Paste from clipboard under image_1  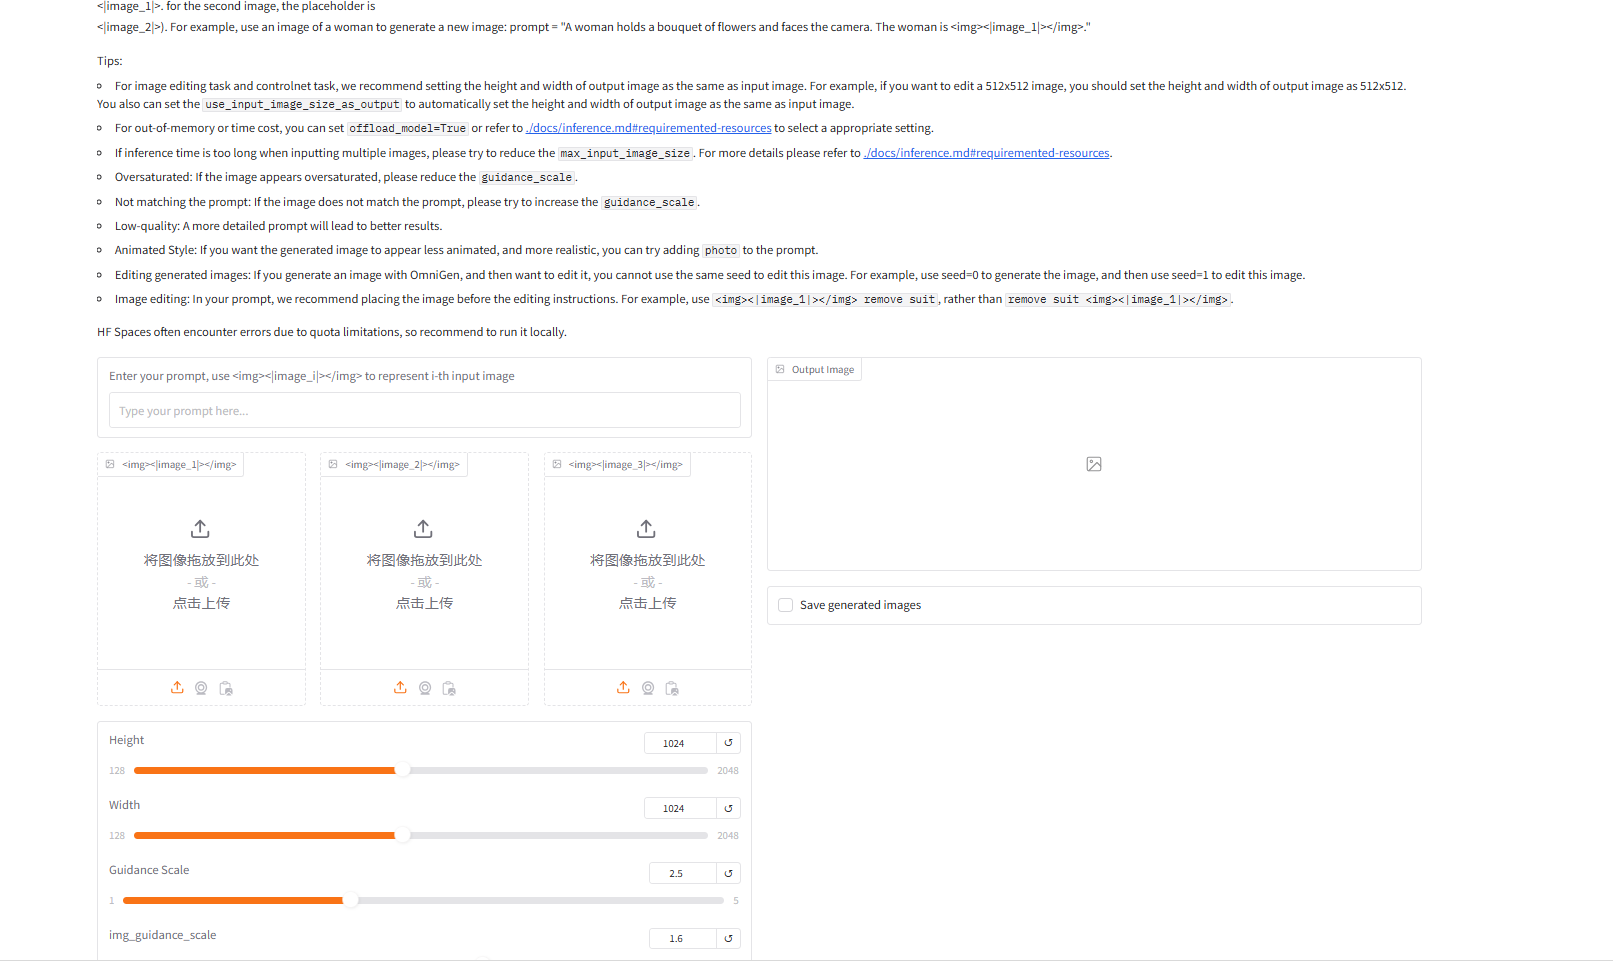[226, 688]
